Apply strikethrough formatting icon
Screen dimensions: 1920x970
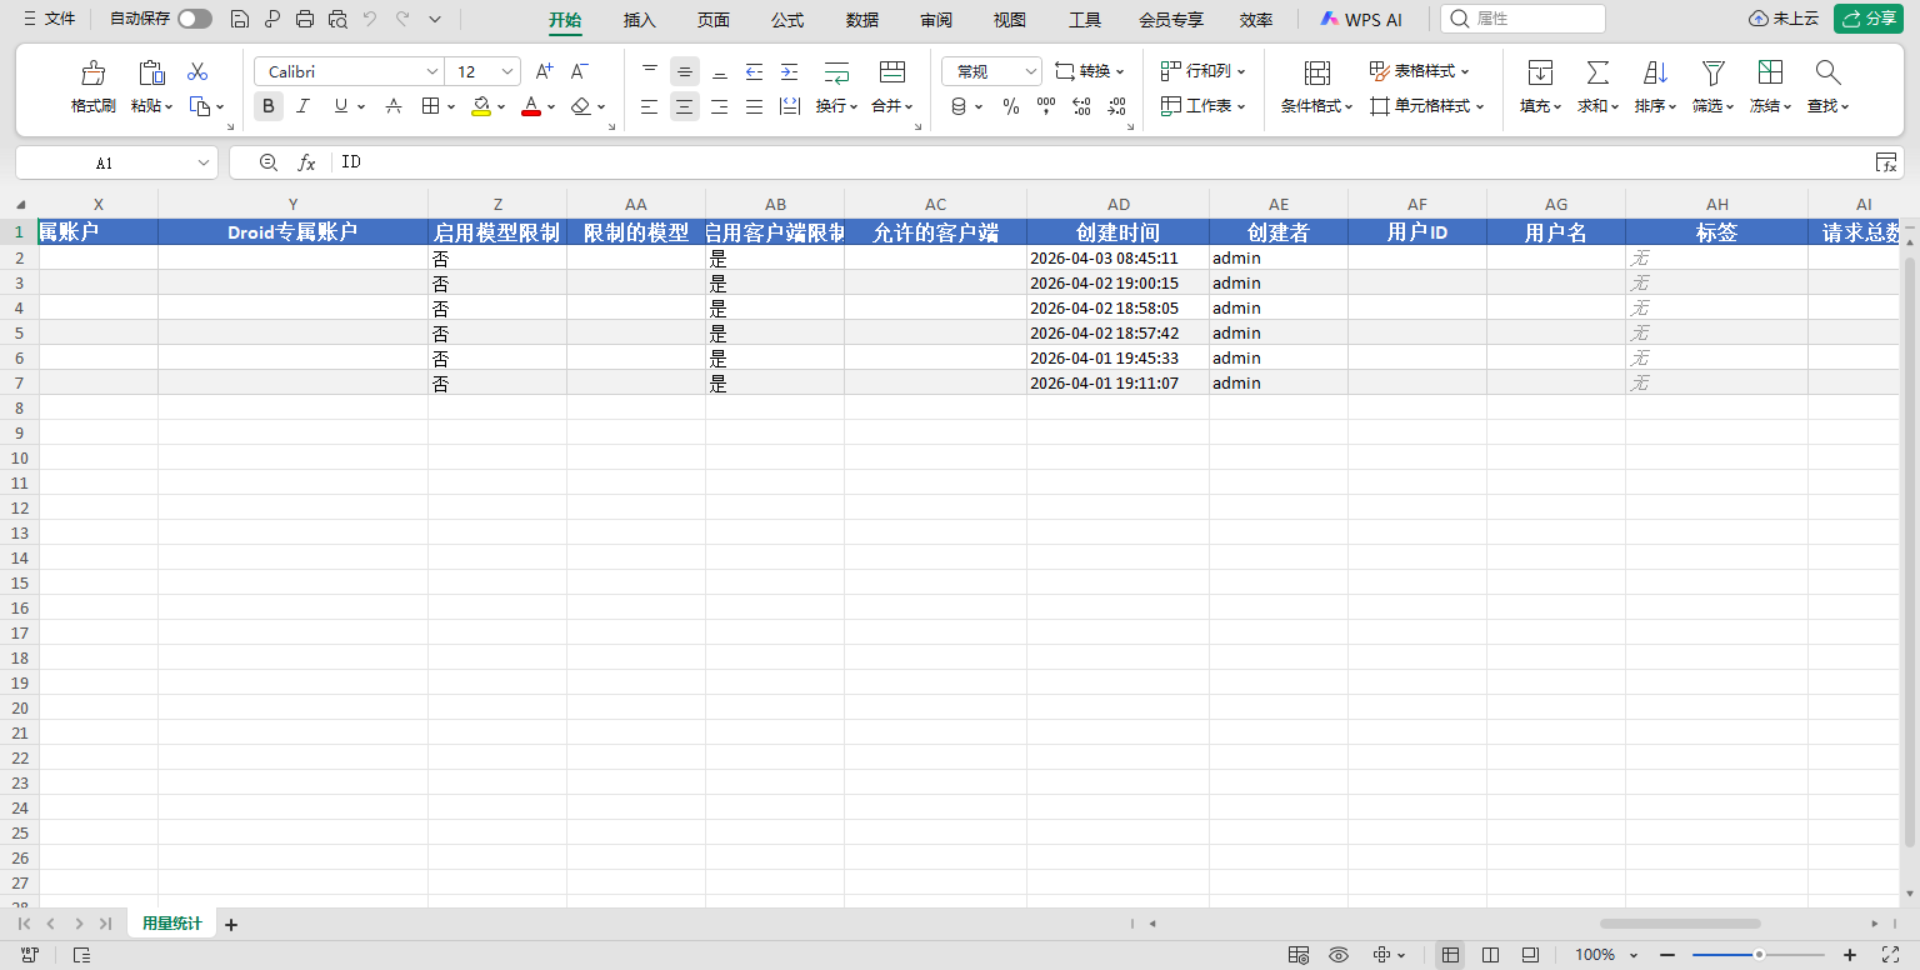[x=394, y=106]
